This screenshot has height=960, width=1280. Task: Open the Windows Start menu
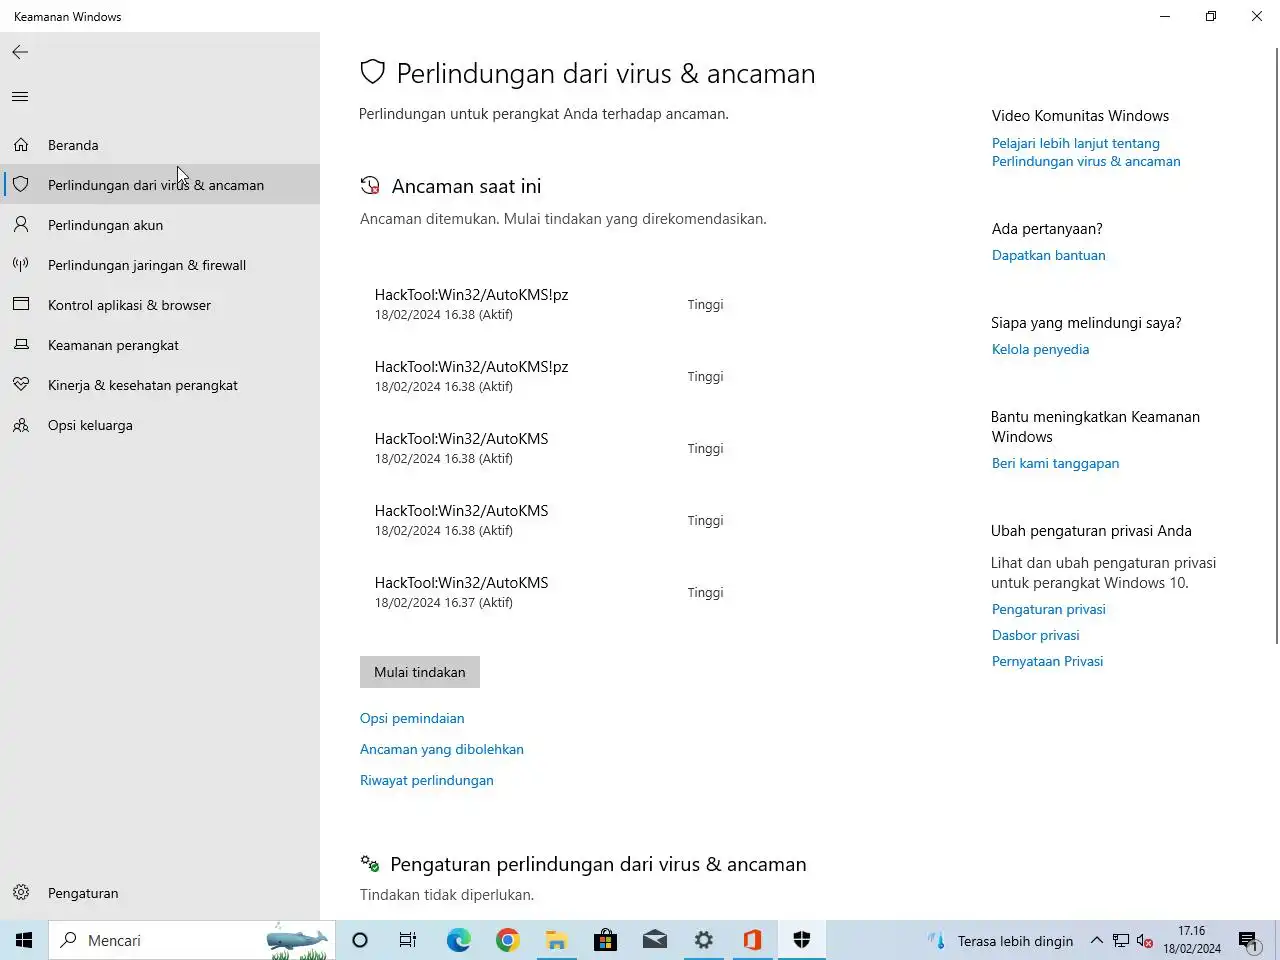coord(24,940)
